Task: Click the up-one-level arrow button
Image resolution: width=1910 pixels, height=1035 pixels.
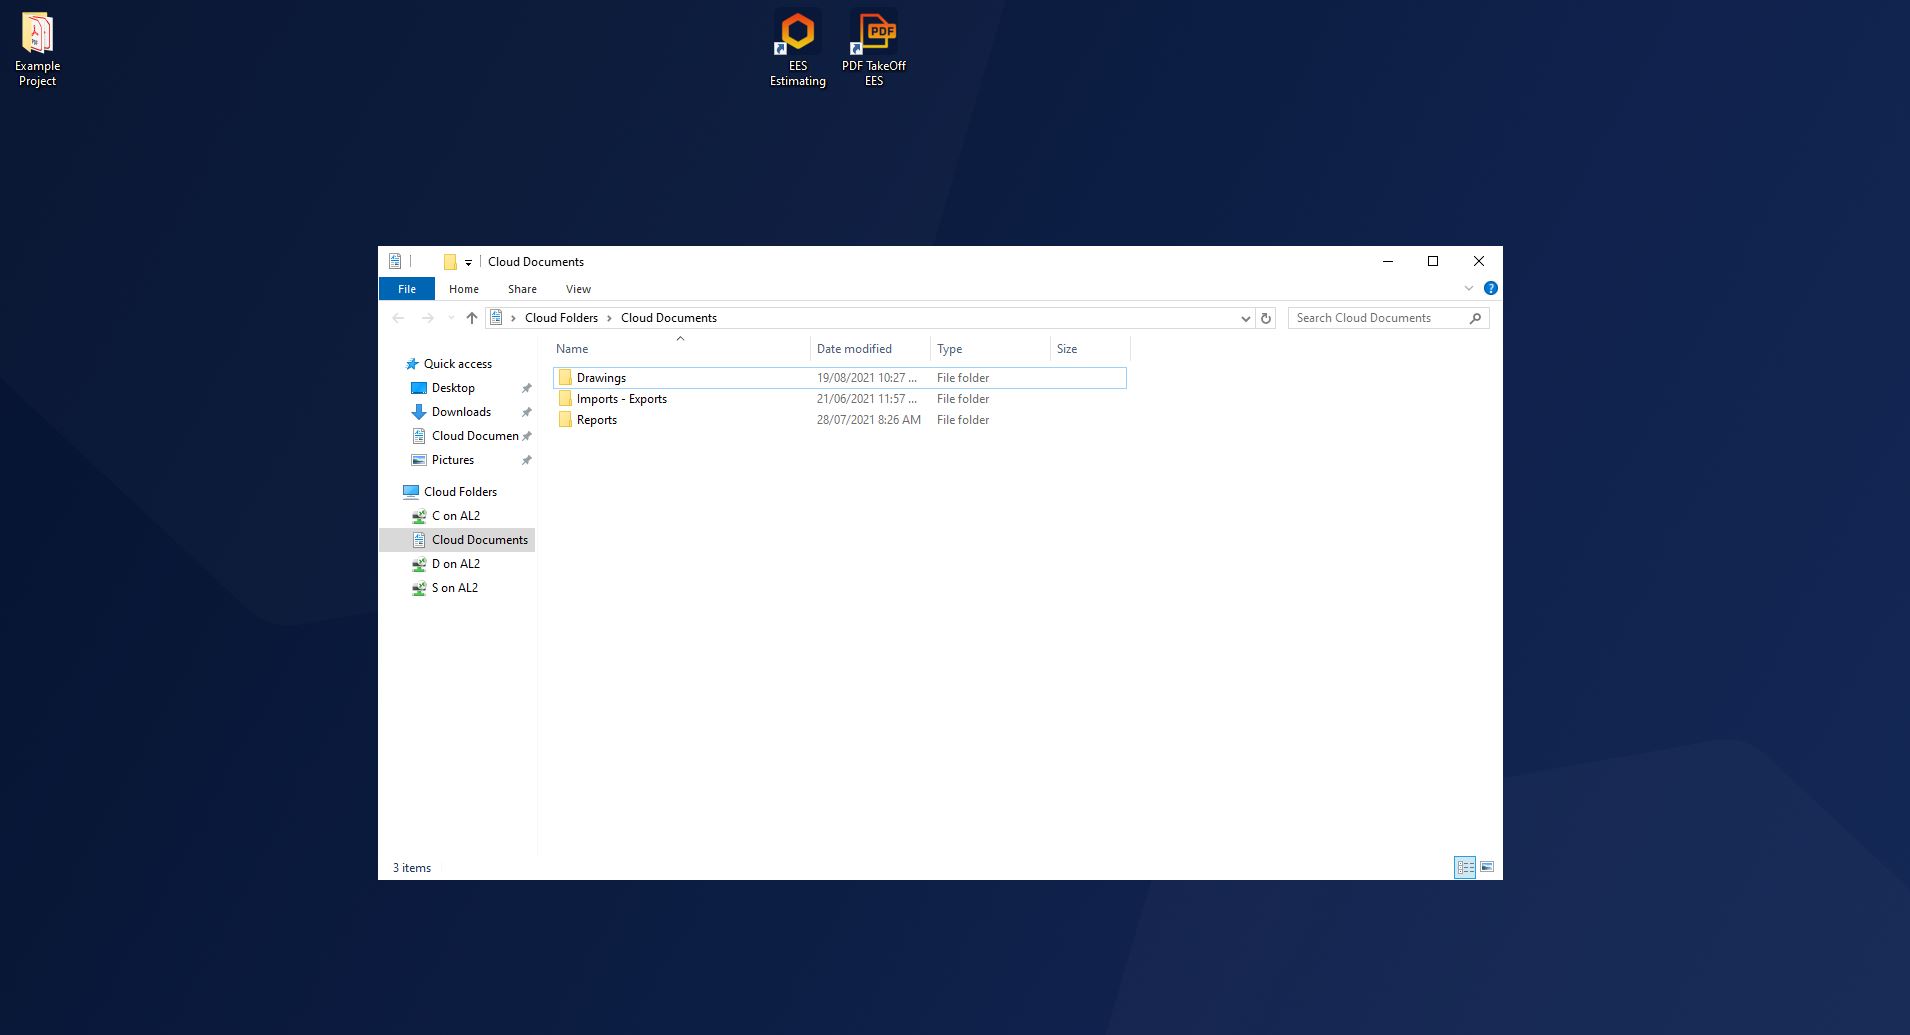Action: 472,318
